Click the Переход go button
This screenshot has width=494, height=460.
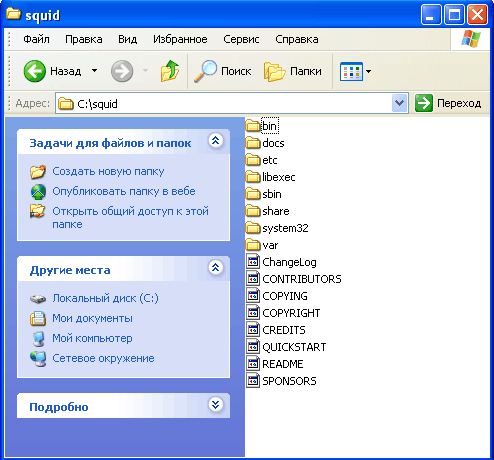[x=448, y=103]
